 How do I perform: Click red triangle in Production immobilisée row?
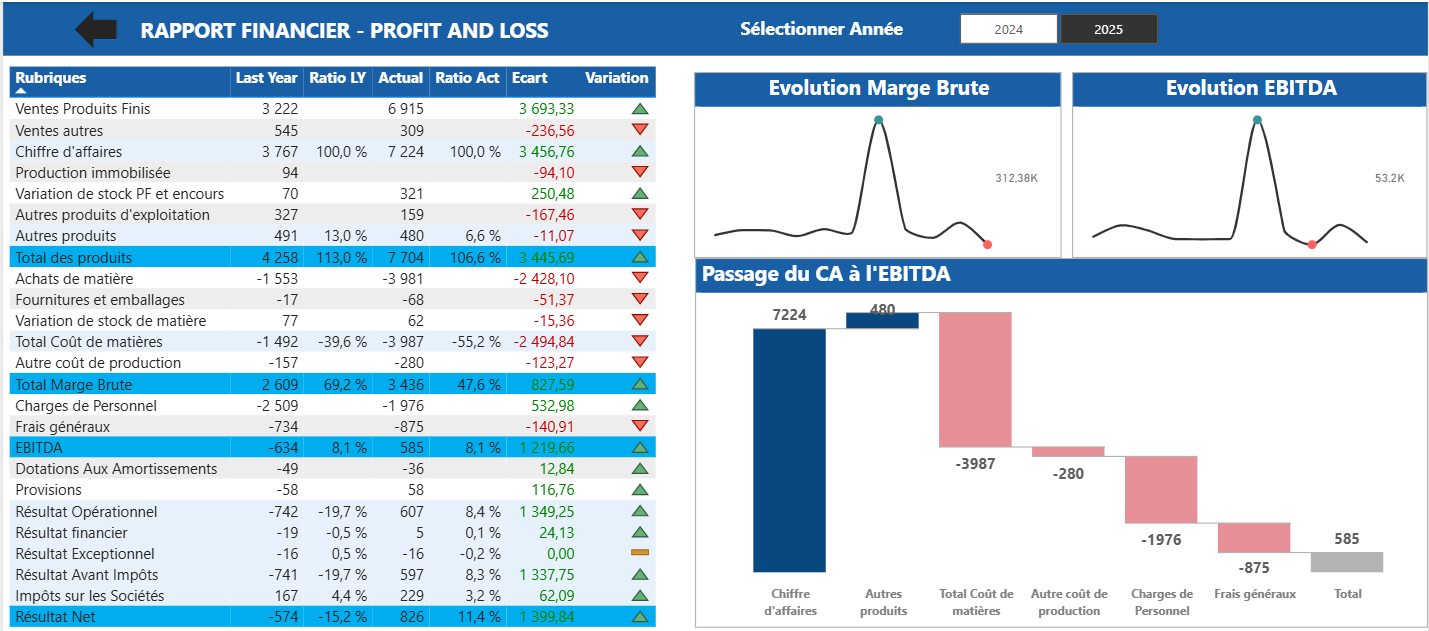point(640,172)
